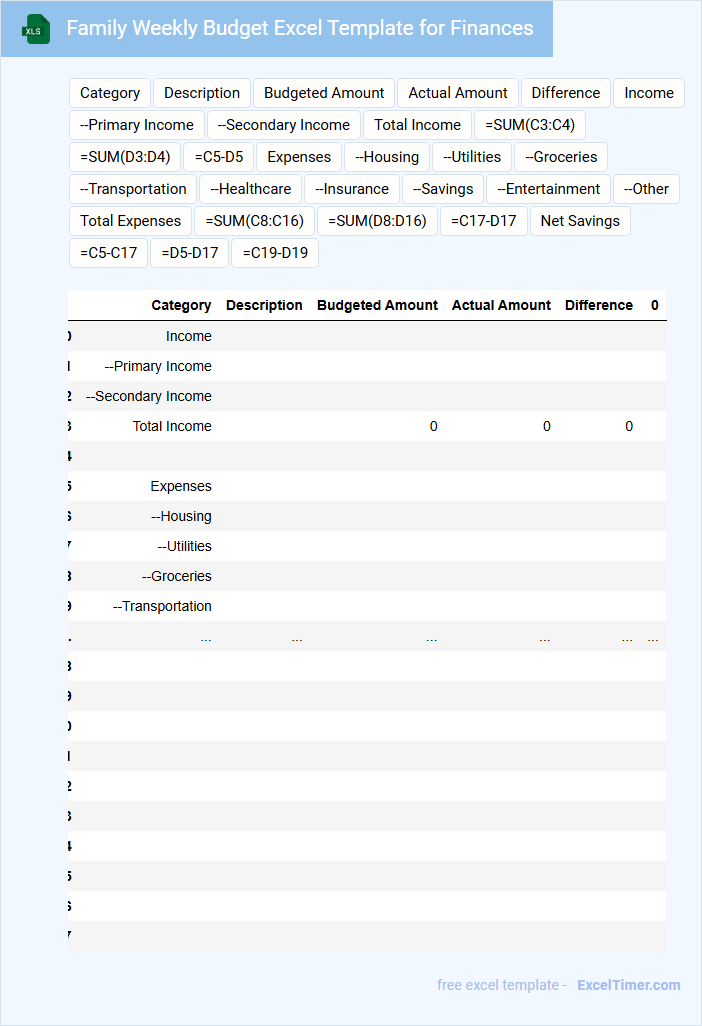702x1026 pixels.
Task: Click the =C19-D19 tag
Action: 275,253
